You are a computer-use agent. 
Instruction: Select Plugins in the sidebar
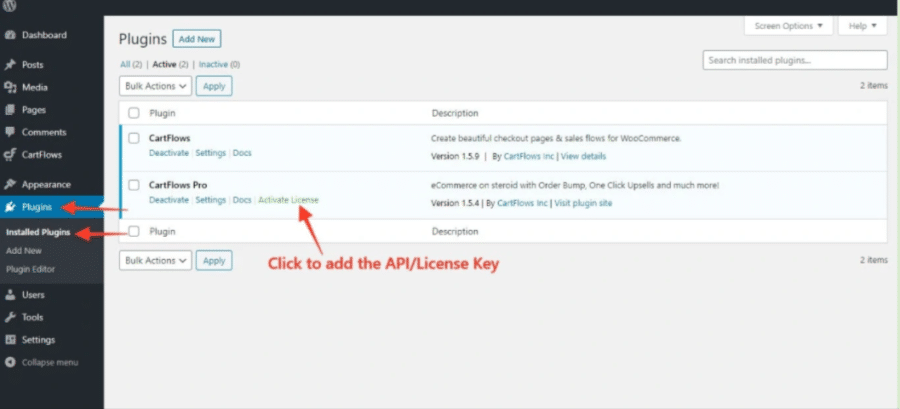point(37,207)
